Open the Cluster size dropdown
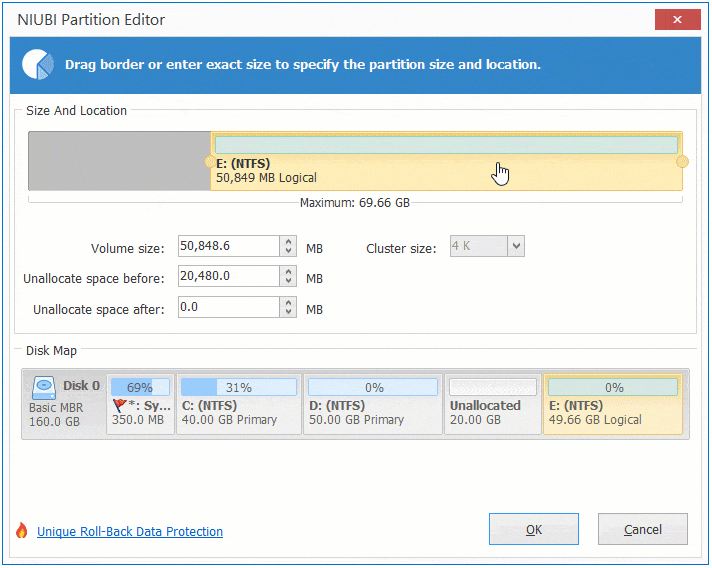This screenshot has width=712, height=568. click(x=515, y=246)
